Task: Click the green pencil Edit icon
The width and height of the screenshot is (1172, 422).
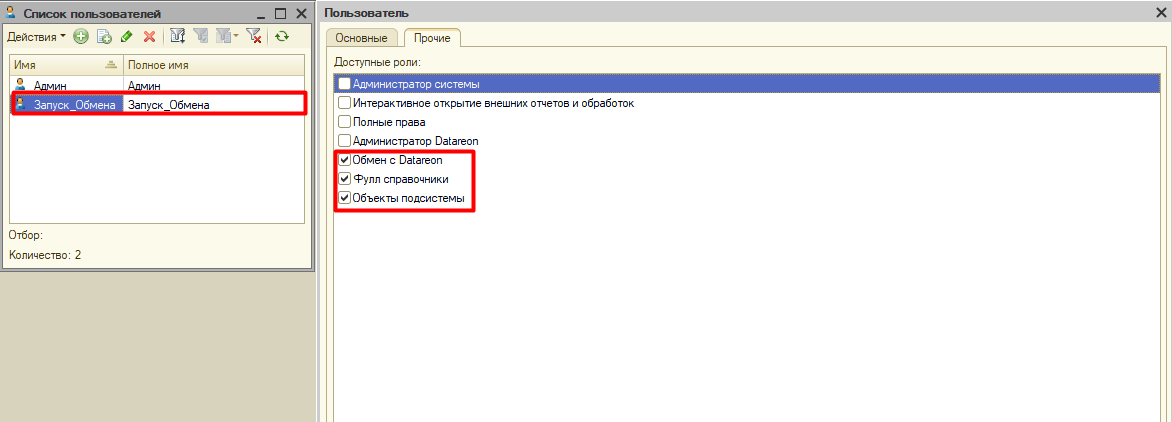Action: [x=126, y=37]
